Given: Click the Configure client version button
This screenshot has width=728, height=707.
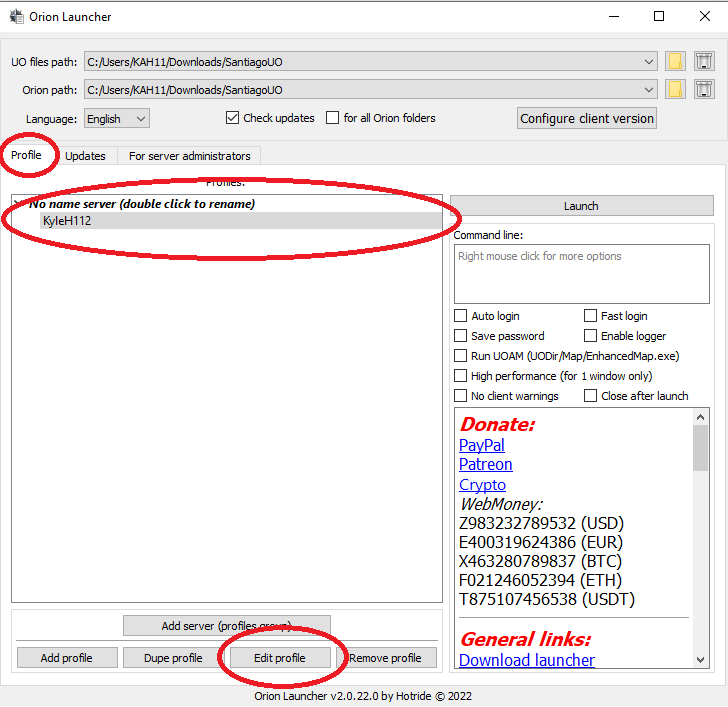Looking at the screenshot, I should coord(587,118).
